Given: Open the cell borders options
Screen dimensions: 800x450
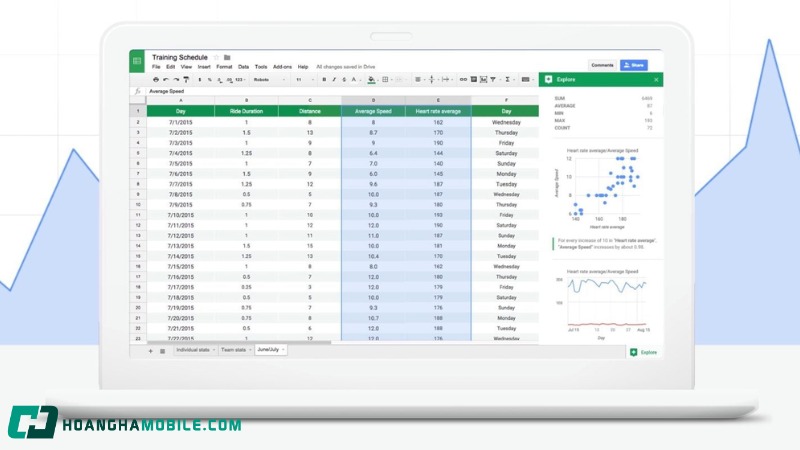Looking at the screenshot, I should 385,80.
